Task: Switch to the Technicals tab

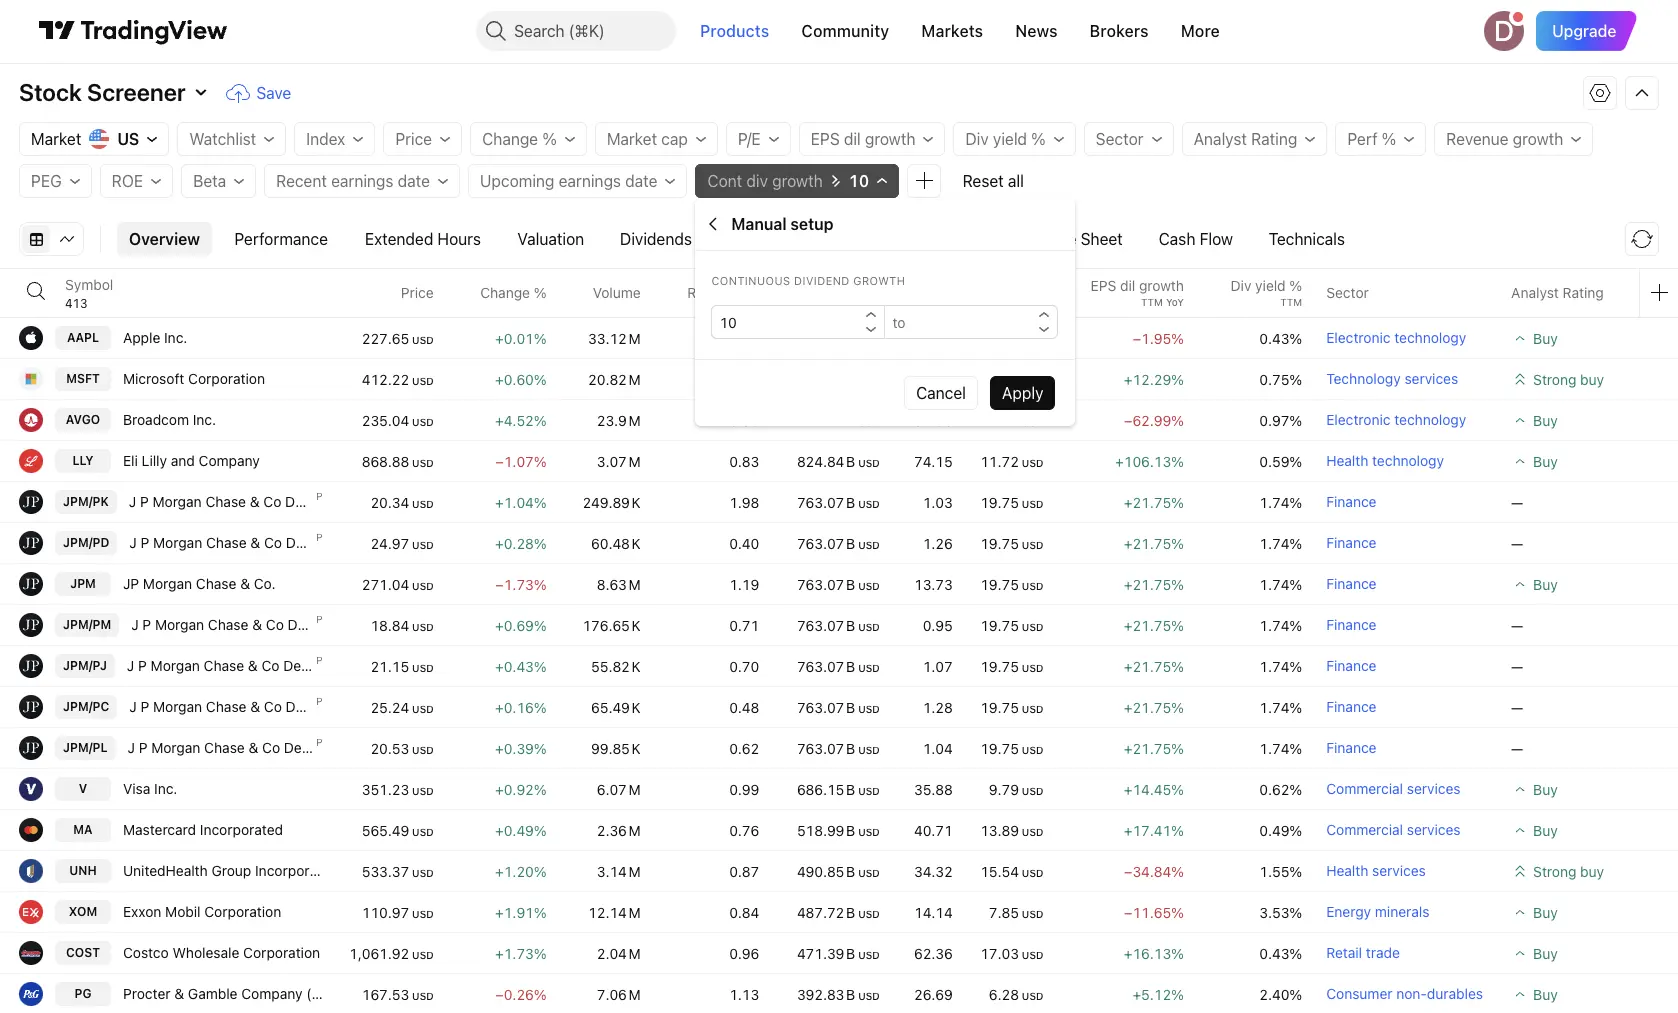Action: [1306, 239]
